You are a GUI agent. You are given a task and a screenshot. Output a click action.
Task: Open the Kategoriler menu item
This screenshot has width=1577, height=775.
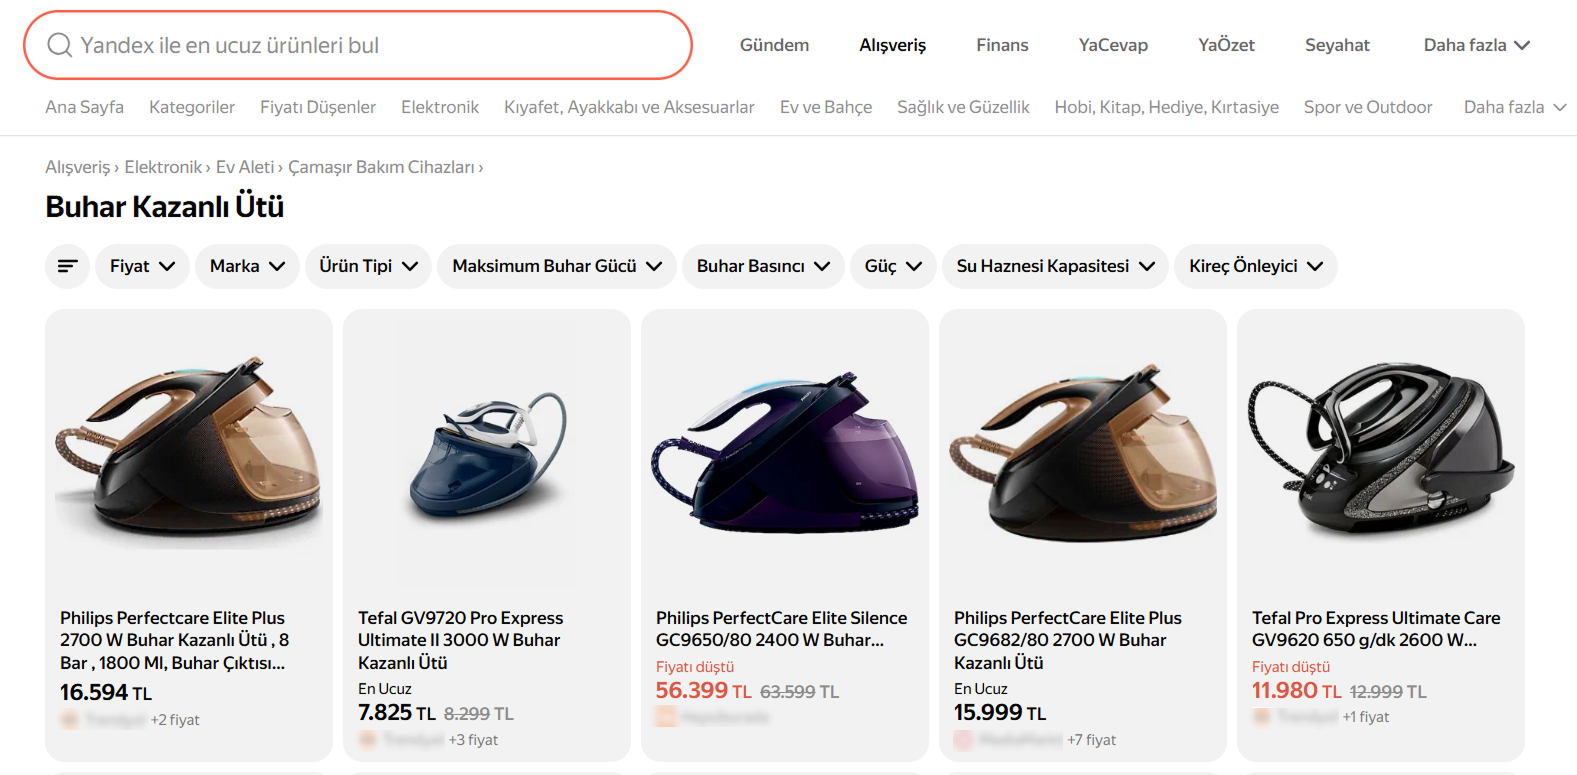click(192, 107)
